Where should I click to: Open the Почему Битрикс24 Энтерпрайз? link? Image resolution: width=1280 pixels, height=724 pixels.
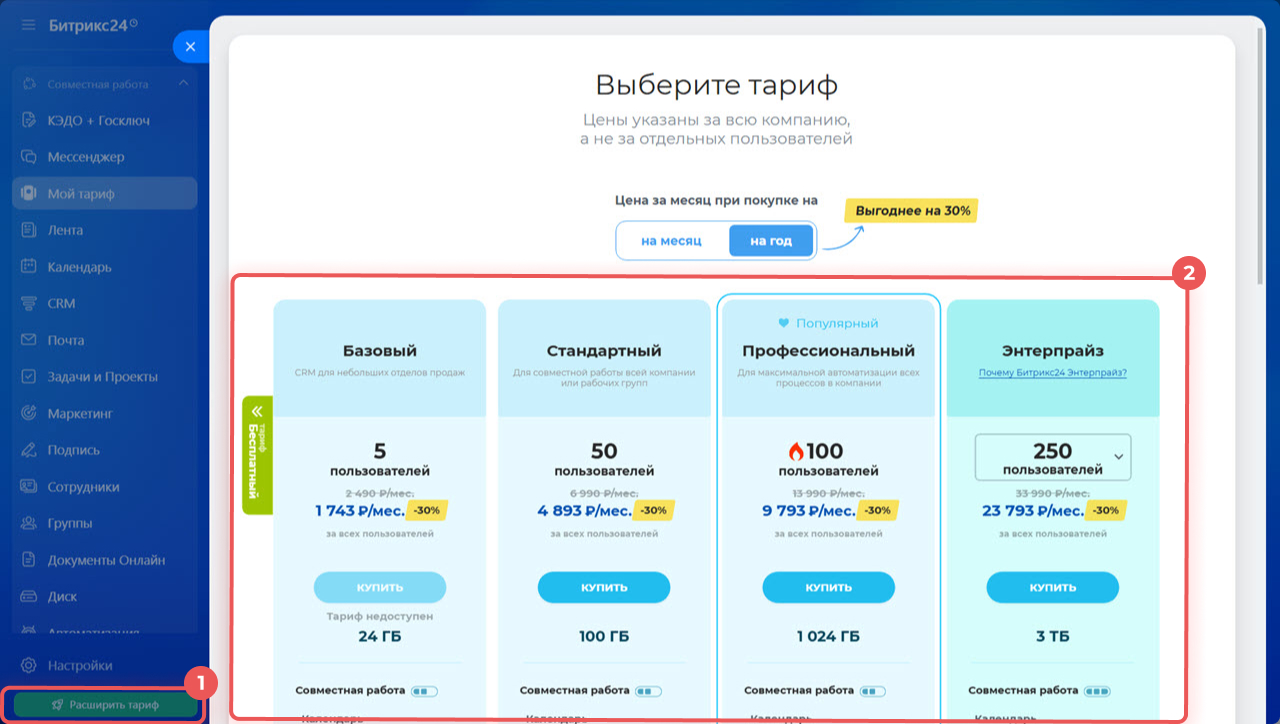[x=1053, y=373]
